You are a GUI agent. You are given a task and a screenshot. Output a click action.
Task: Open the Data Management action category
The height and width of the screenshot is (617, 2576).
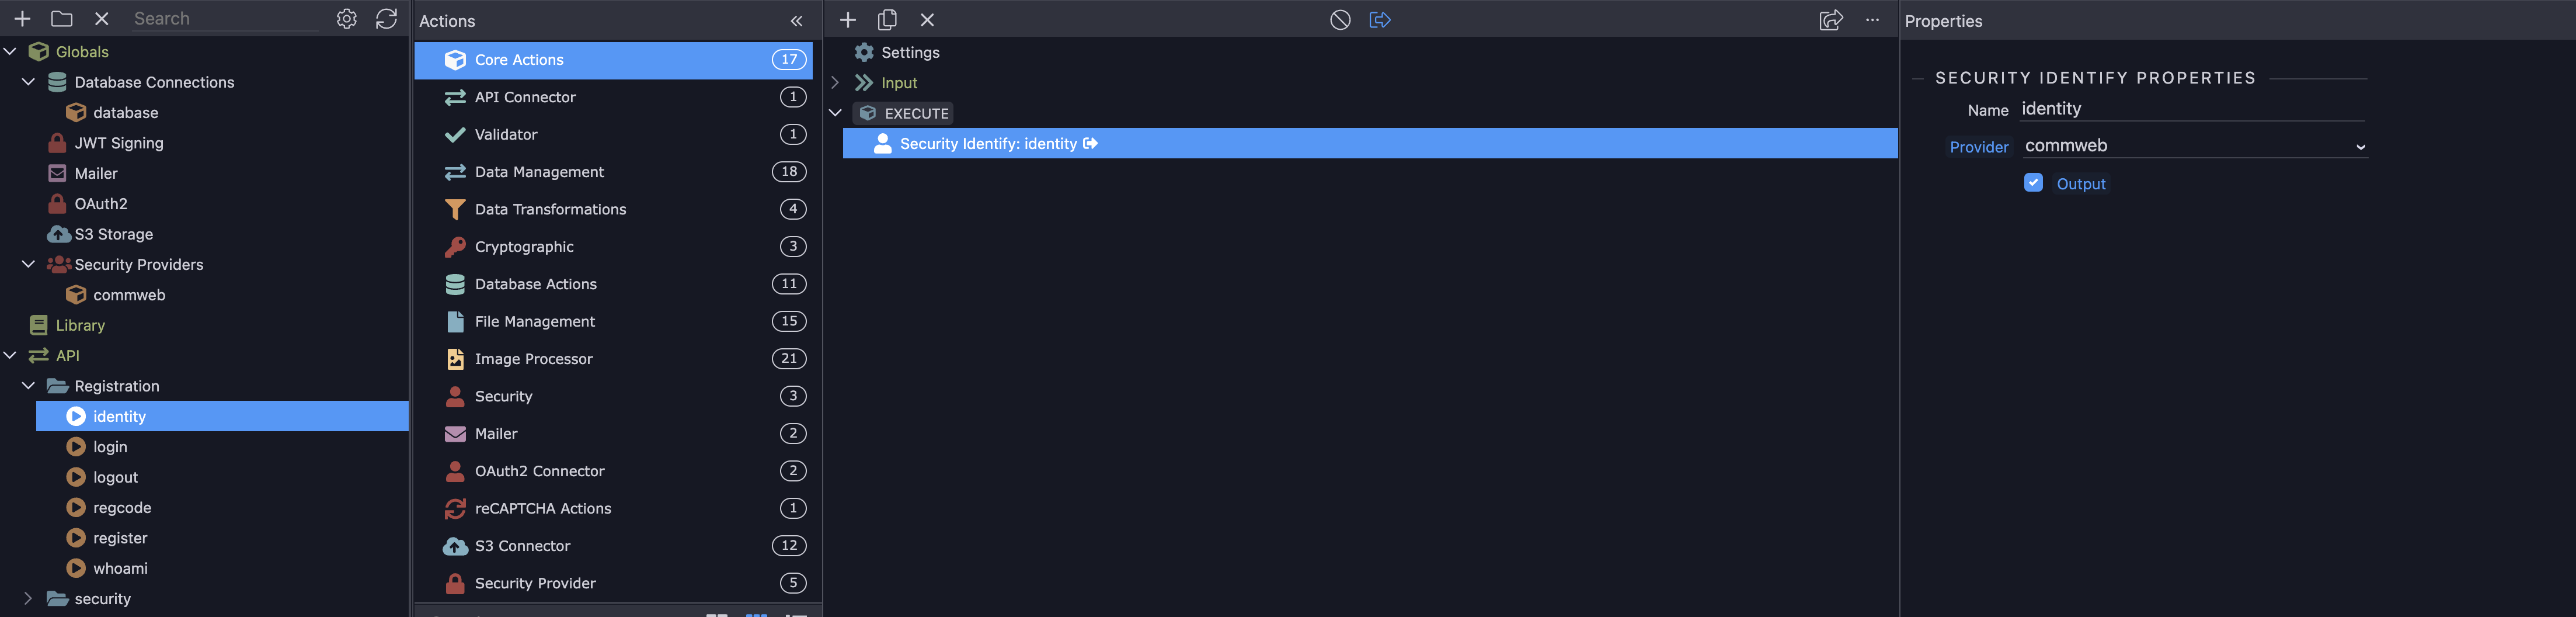click(613, 172)
